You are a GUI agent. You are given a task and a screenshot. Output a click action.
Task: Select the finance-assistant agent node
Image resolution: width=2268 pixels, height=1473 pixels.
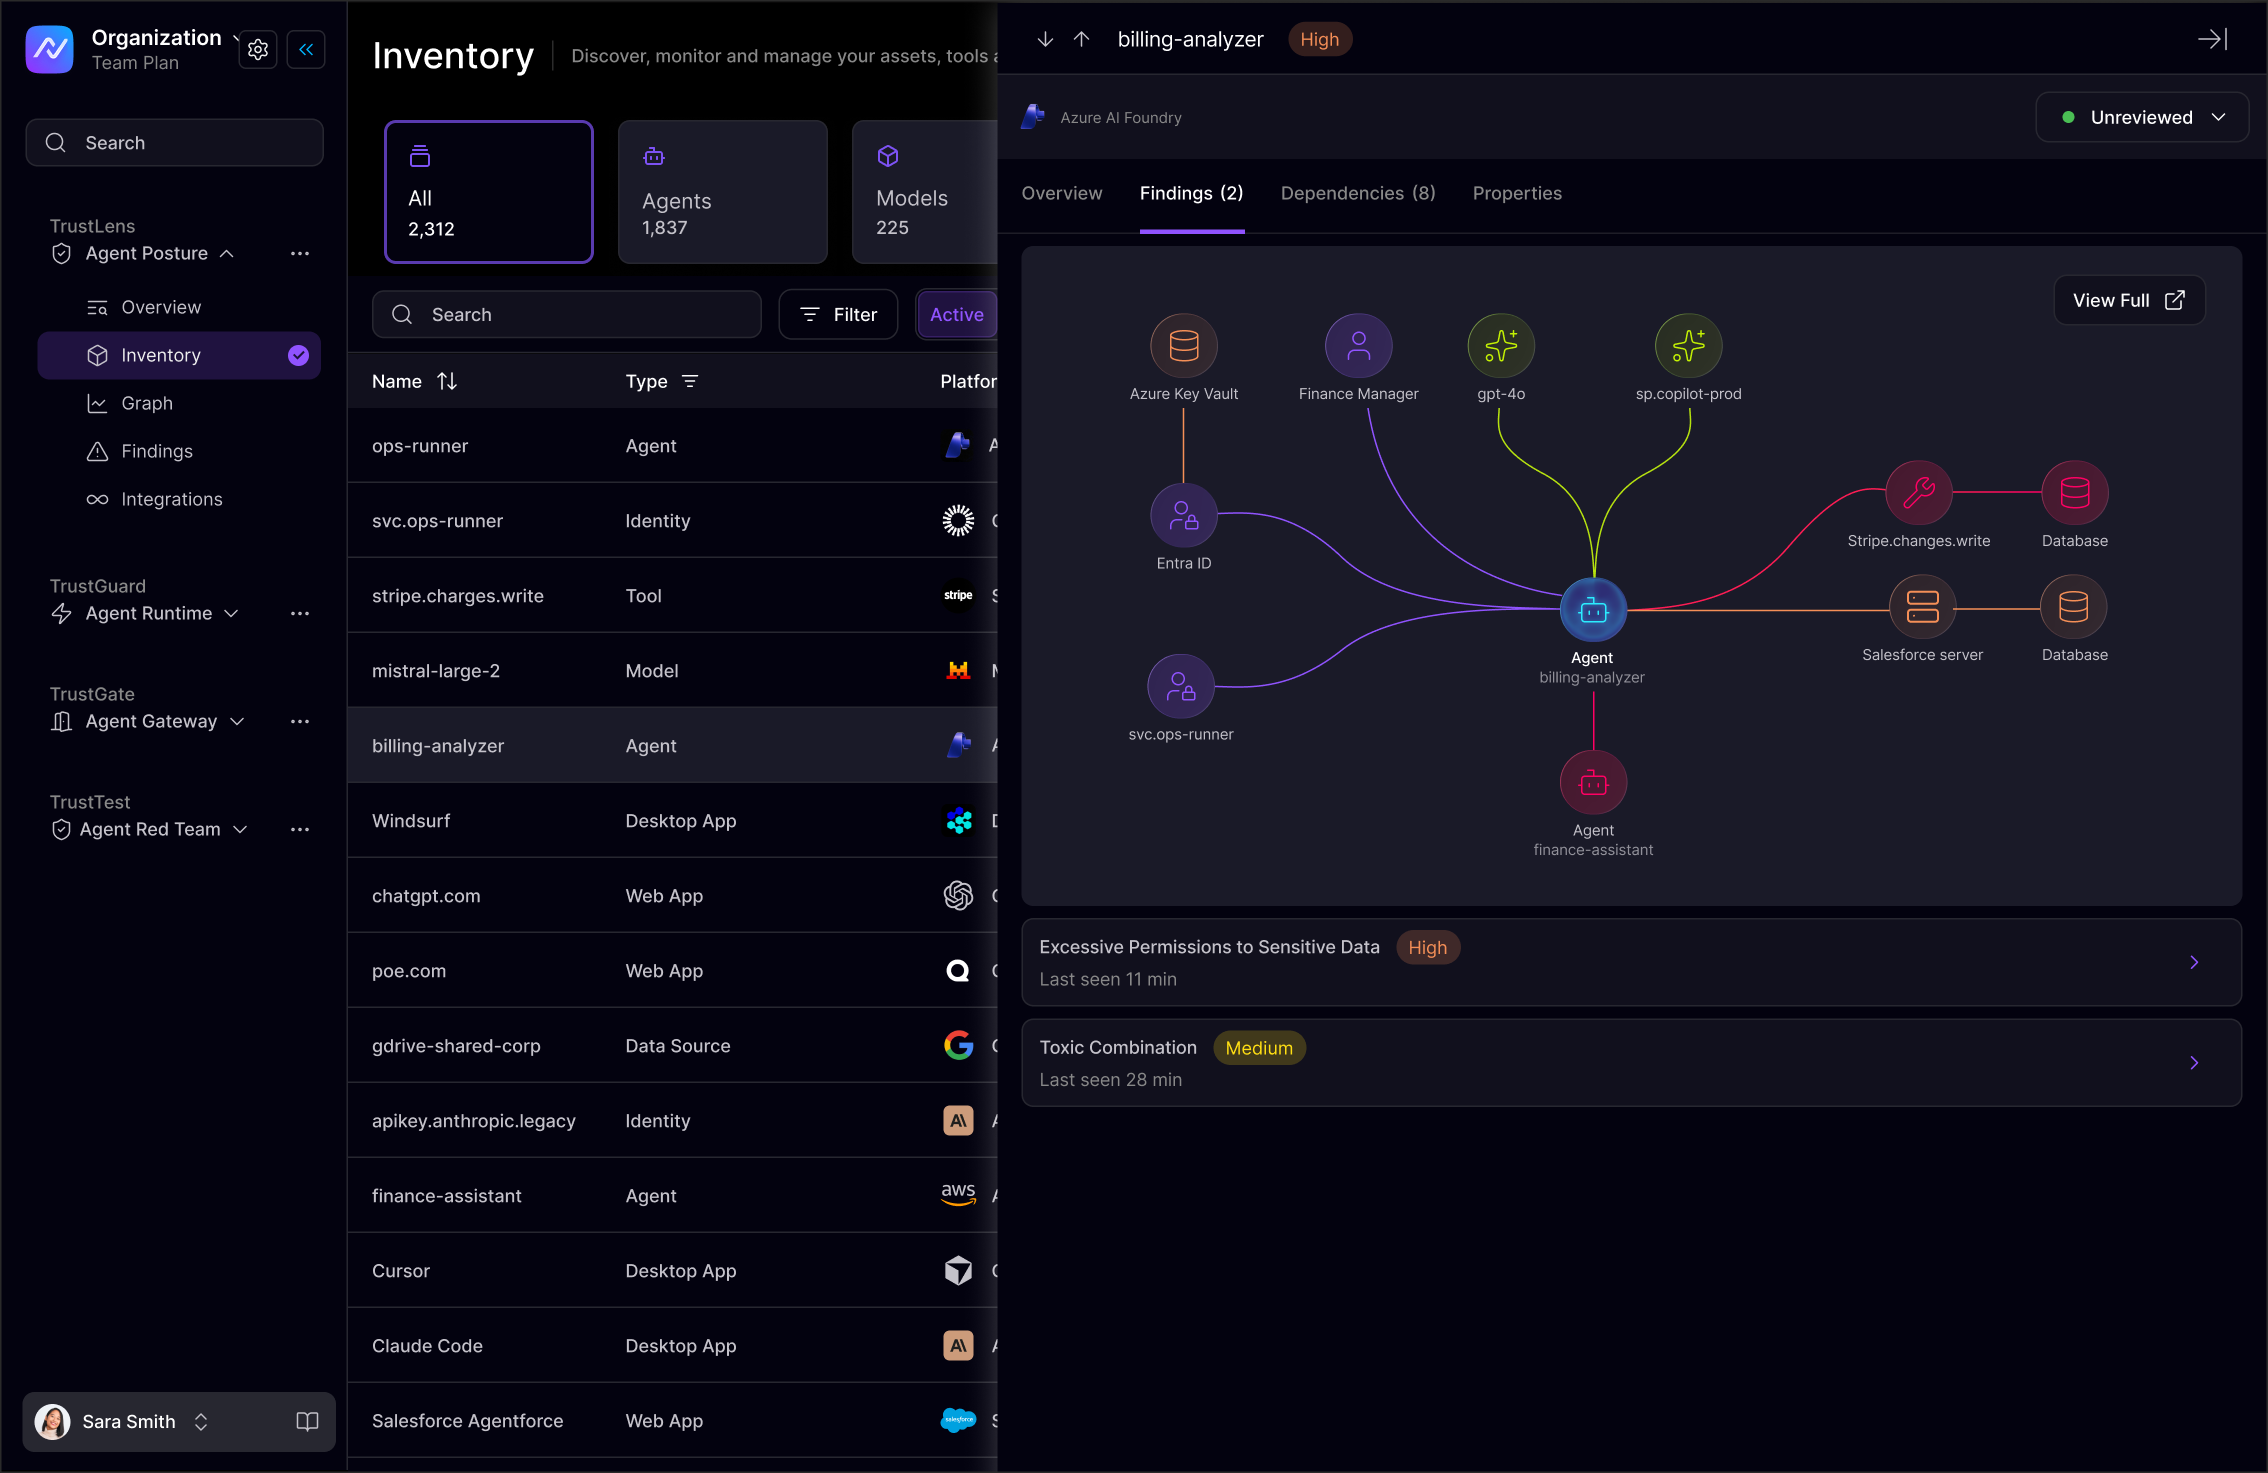point(1593,783)
